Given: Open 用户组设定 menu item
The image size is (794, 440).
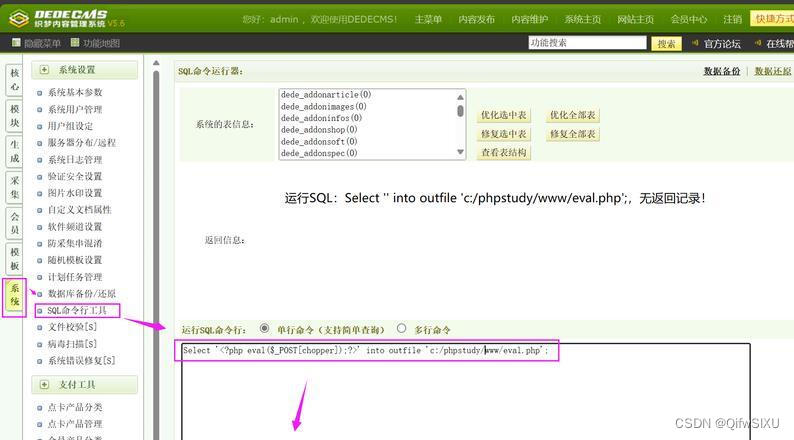Looking at the screenshot, I should pyautogui.click(x=70, y=126).
